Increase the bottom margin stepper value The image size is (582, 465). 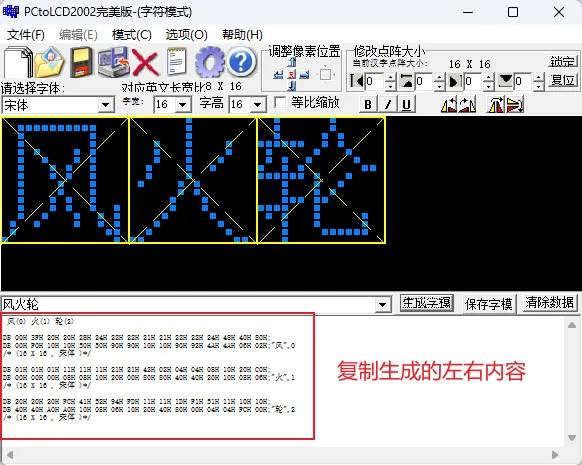pyautogui.click(x=539, y=77)
